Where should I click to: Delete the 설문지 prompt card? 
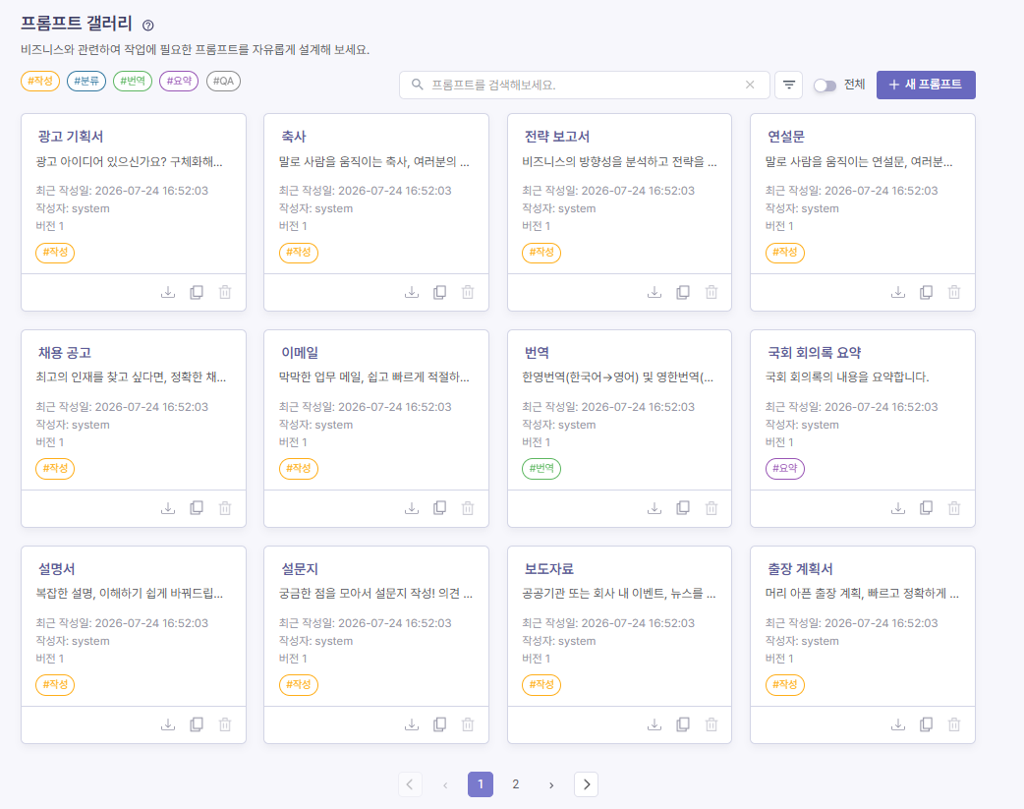tap(468, 724)
